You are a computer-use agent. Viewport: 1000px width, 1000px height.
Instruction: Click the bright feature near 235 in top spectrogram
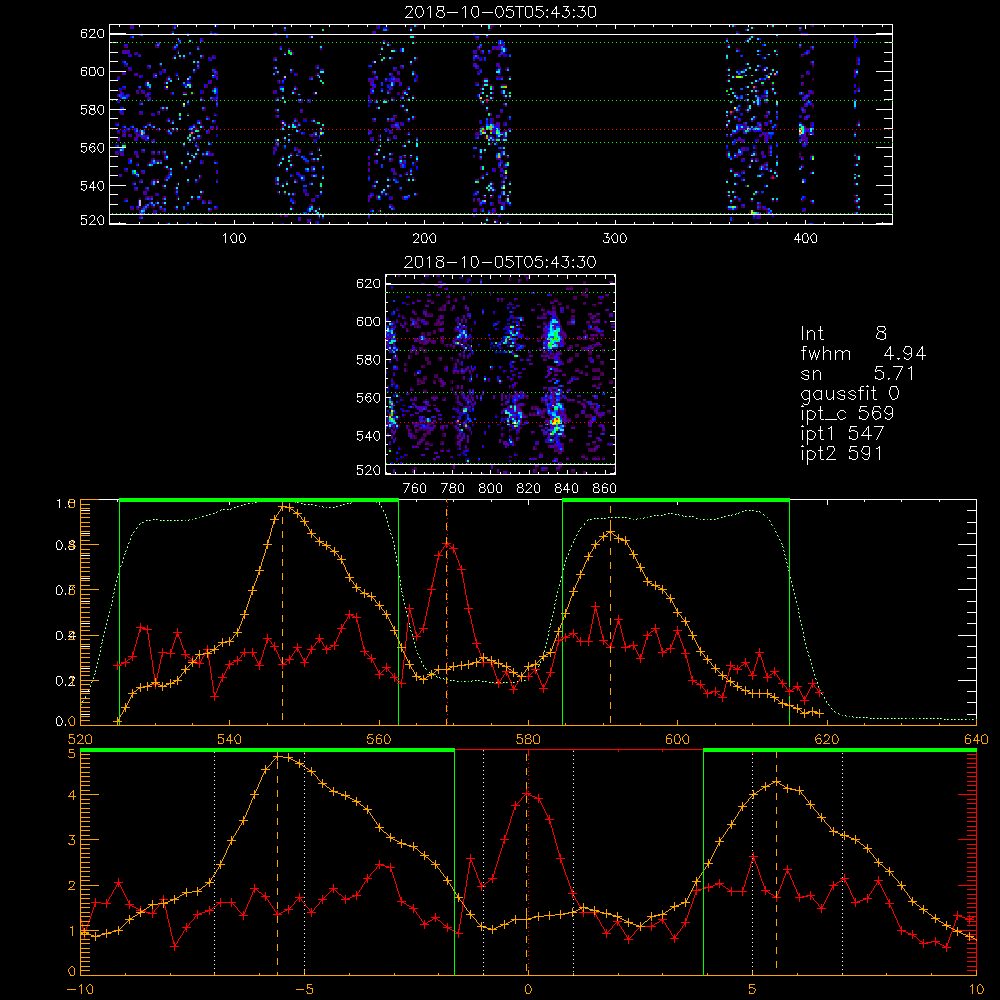(491, 133)
